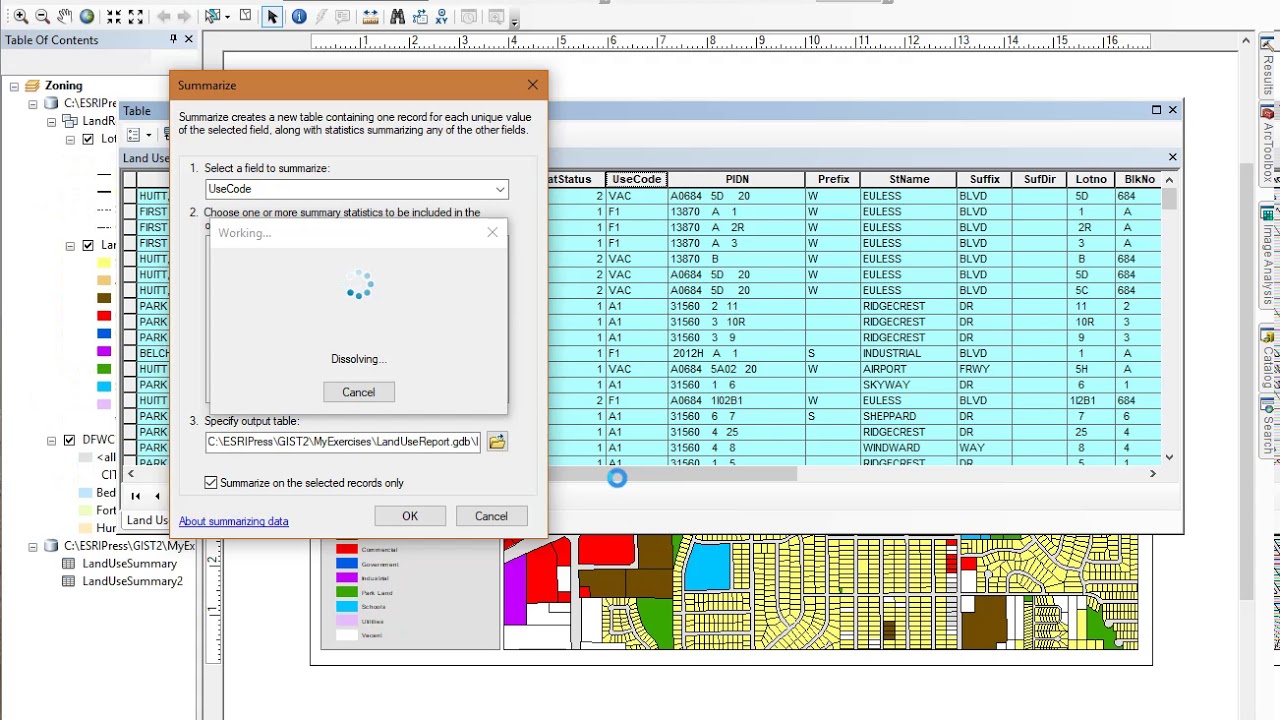Image resolution: width=1280 pixels, height=720 pixels.
Task: Cancel the Working dissolving progress
Action: (x=358, y=392)
